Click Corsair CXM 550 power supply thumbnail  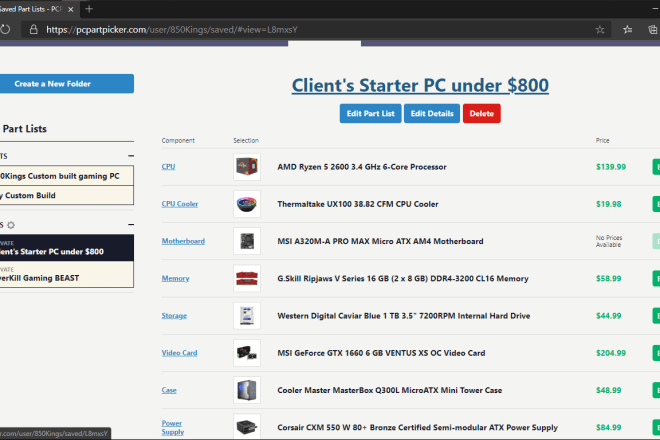(247, 427)
